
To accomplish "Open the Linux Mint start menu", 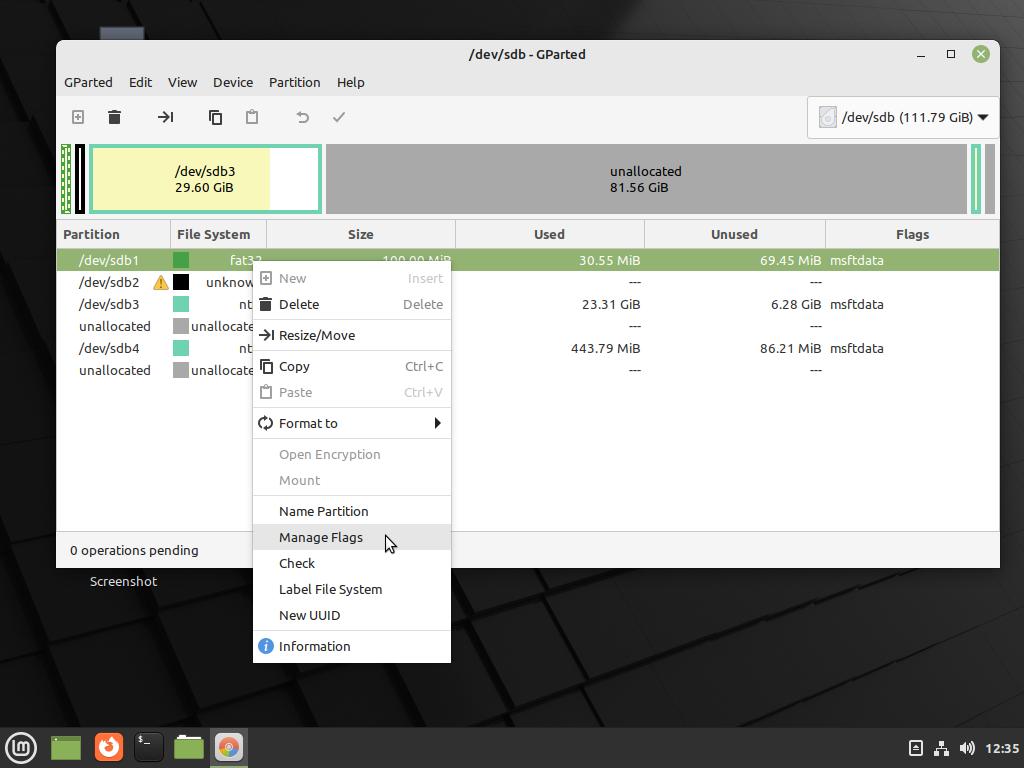I will click(x=21, y=747).
